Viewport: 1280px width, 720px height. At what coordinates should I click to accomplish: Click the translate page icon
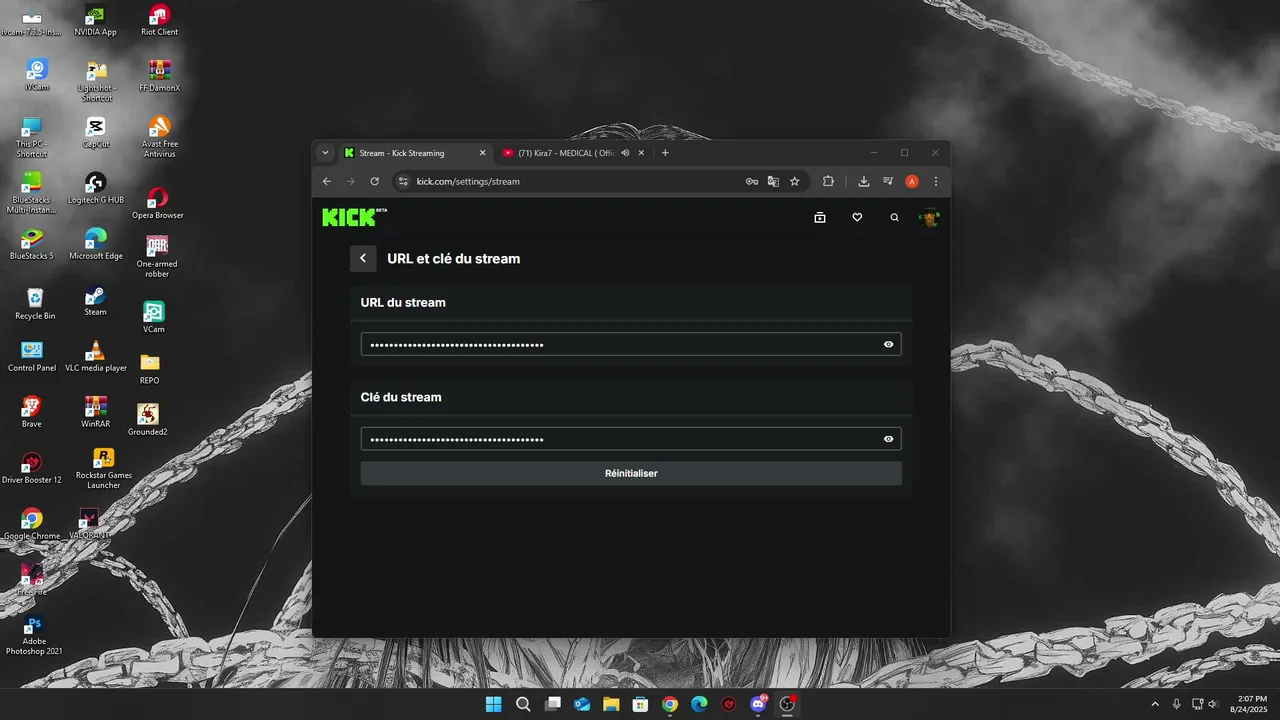tap(773, 181)
